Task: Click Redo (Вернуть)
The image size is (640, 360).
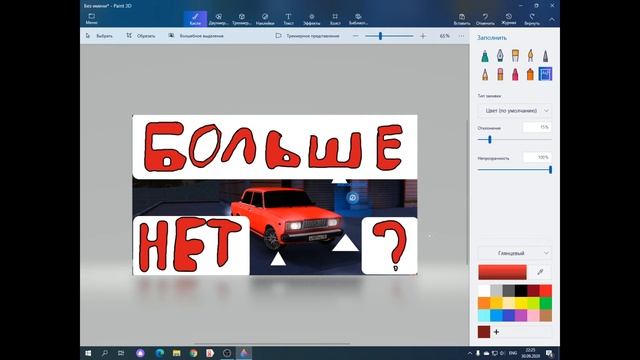Action: coord(532,19)
